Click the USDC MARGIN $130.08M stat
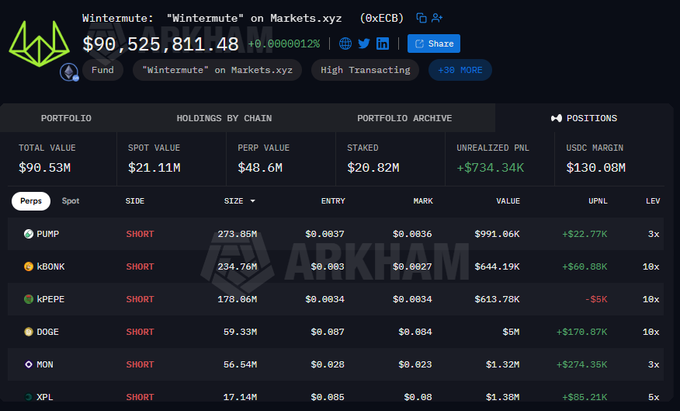680x411 pixels. 595,159
